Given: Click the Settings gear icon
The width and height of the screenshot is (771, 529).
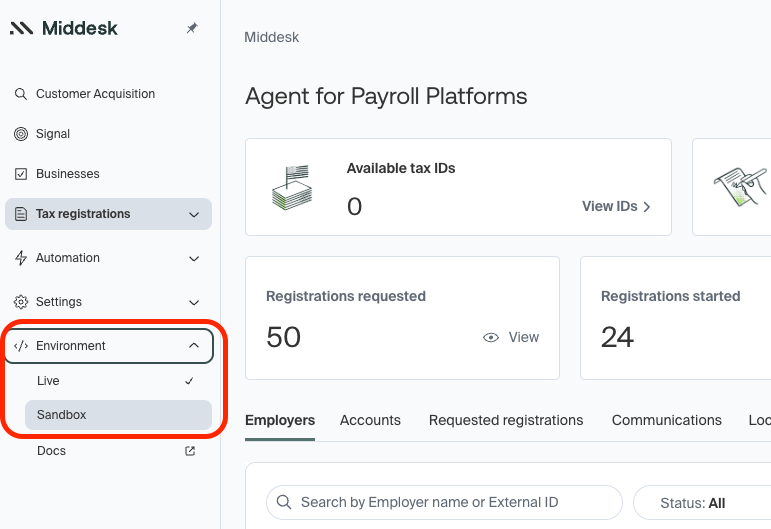Looking at the screenshot, I should click(x=21, y=302).
